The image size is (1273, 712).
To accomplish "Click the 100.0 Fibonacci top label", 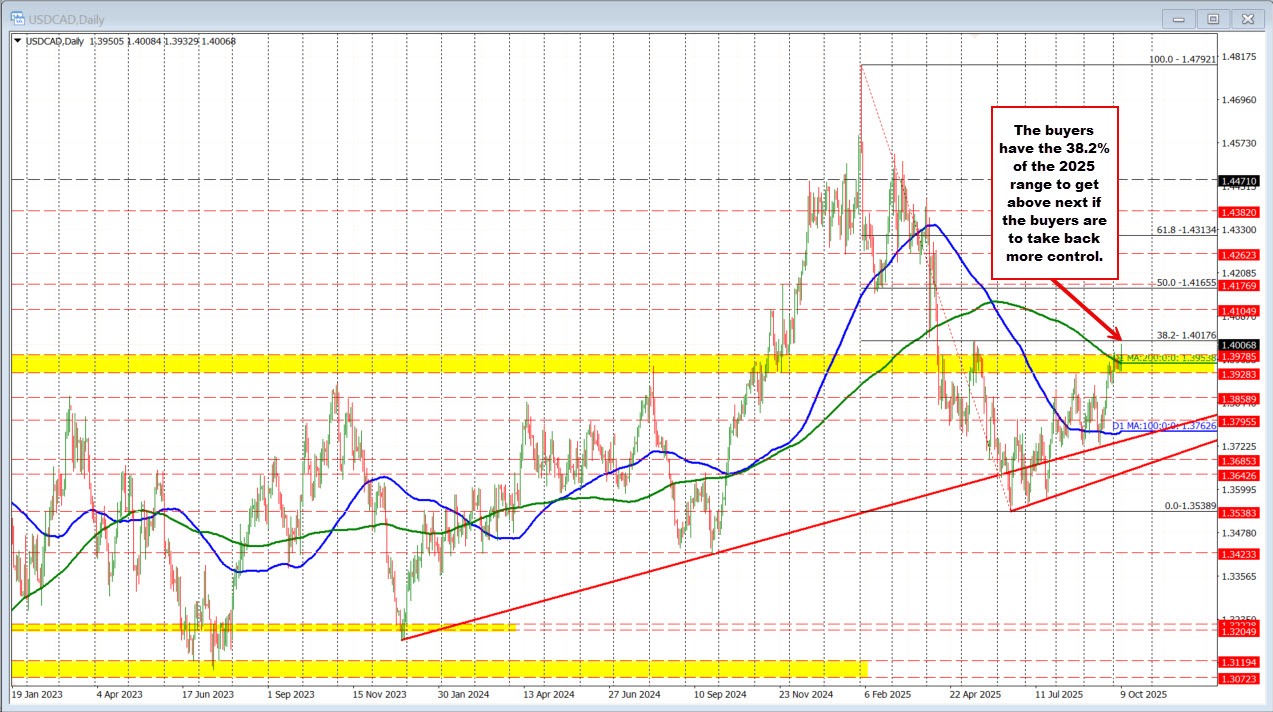I will tap(1181, 60).
